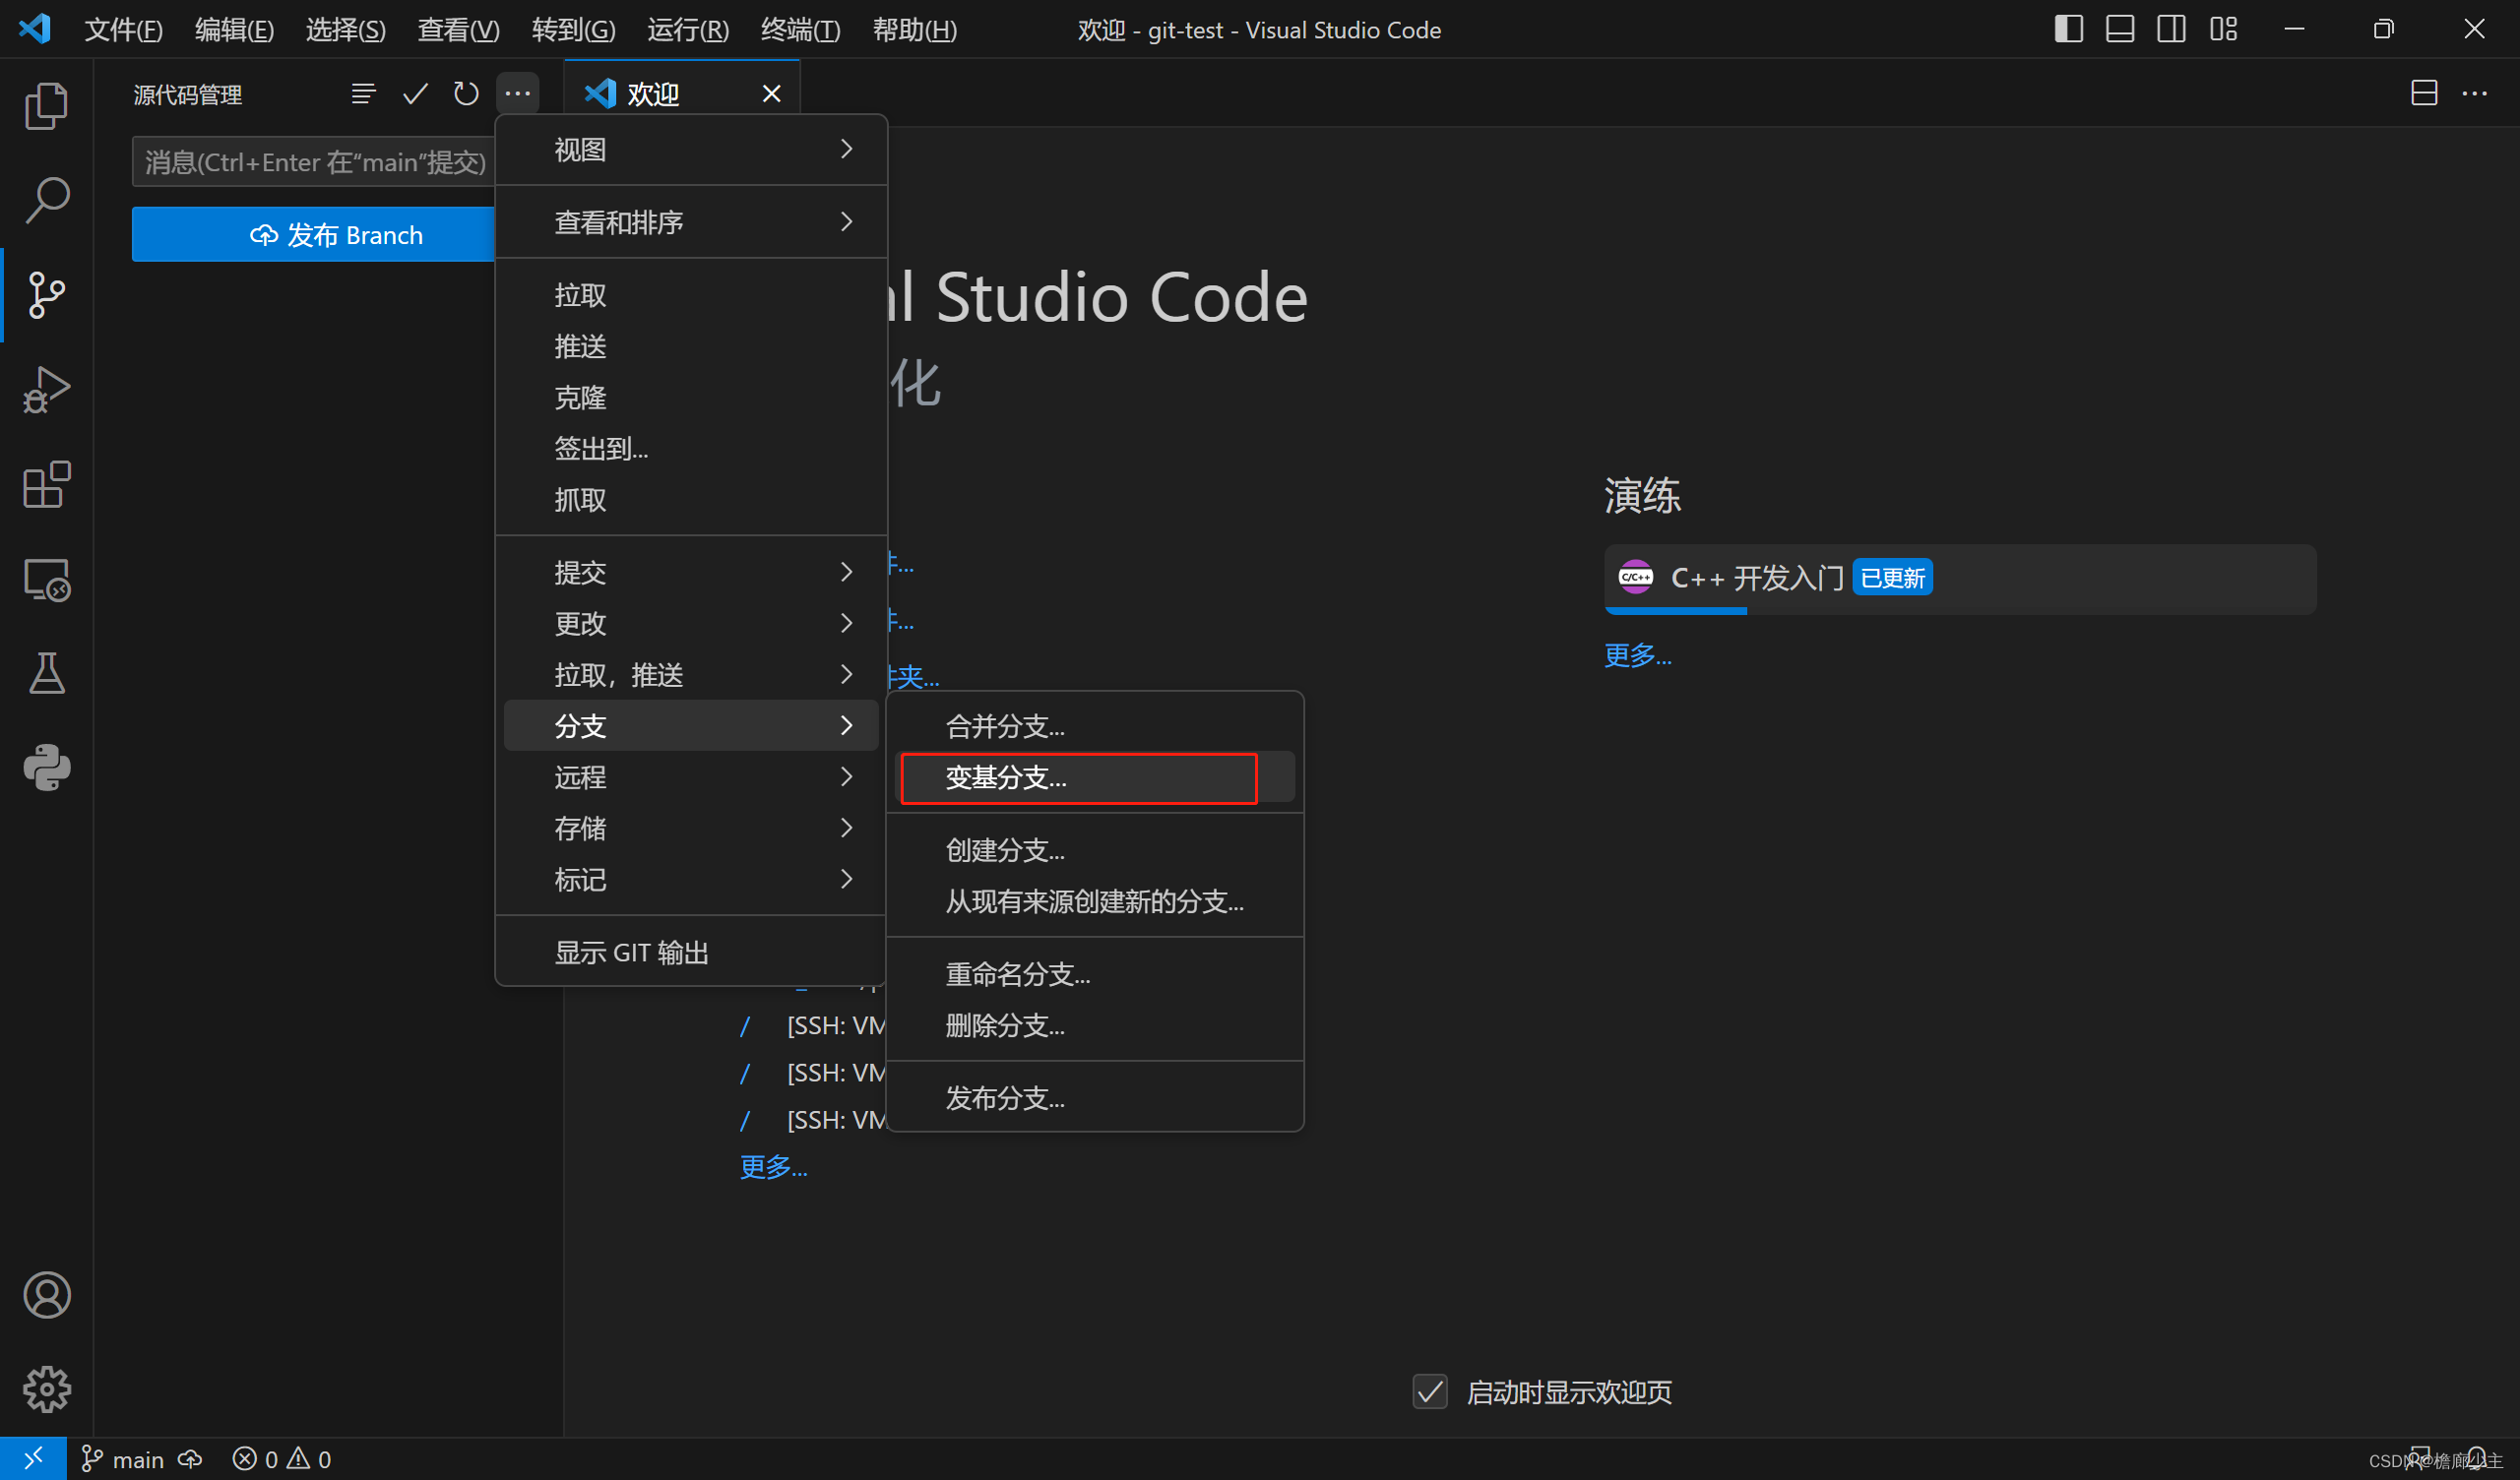Screen dimensions: 2520x1480
Task: Open the Python extension icon
Action: pyautogui.click(x=46, y=767)
